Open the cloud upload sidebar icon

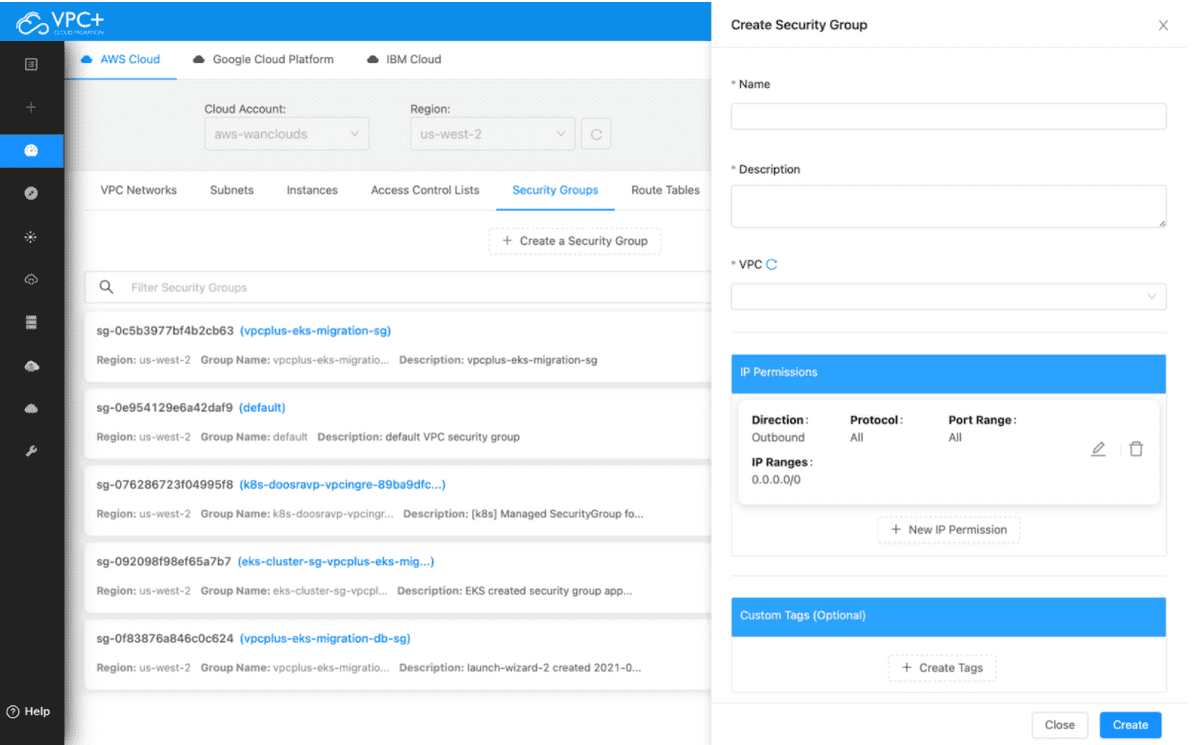tap(31, 280)
